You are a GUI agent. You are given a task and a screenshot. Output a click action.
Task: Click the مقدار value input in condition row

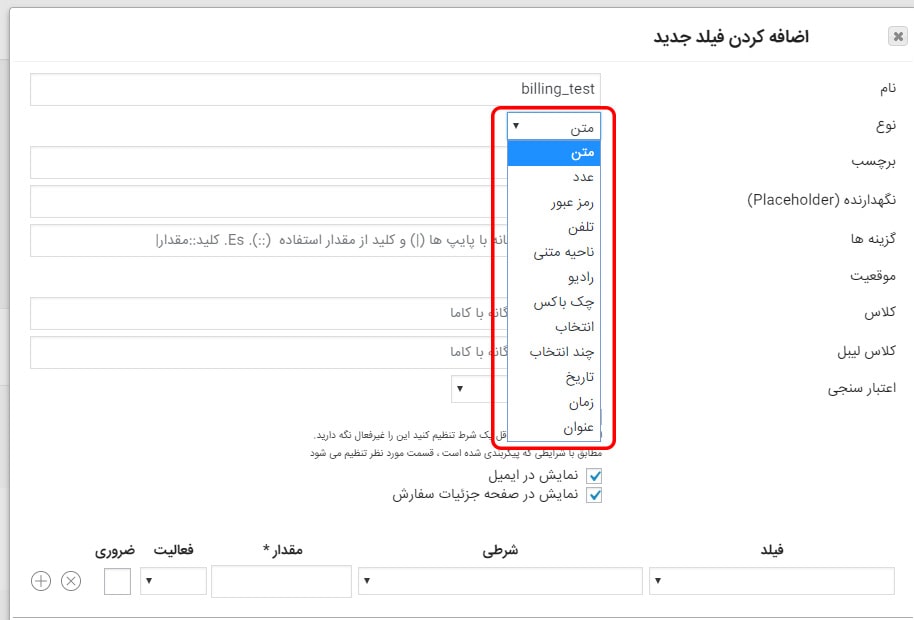pos(282,581)
